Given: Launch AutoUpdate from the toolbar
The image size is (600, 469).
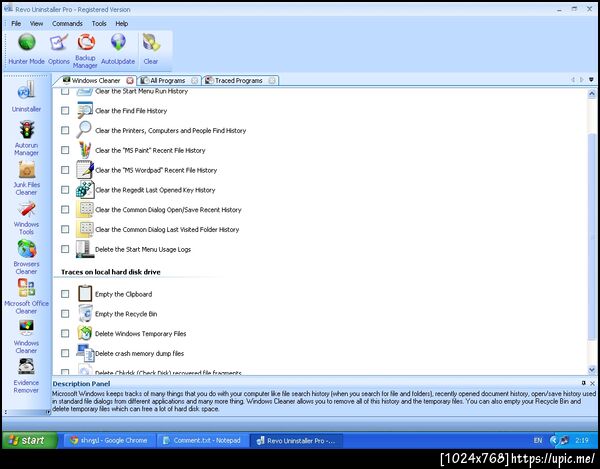Looking at the screenshot, I should coord(118,49).
